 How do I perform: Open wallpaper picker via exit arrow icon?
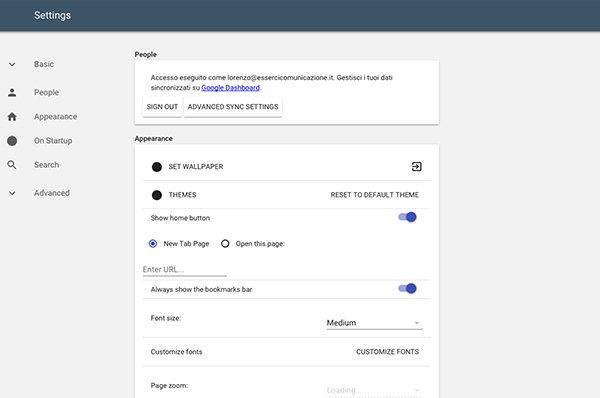pos(417,166)
